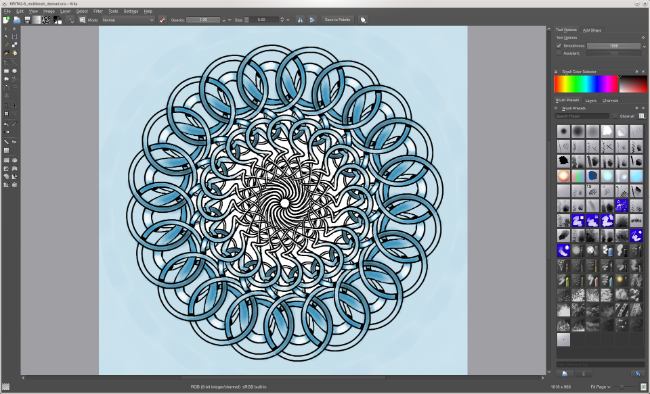
Task: Close the Brush Presets docker
Action: tap(643, 108)
